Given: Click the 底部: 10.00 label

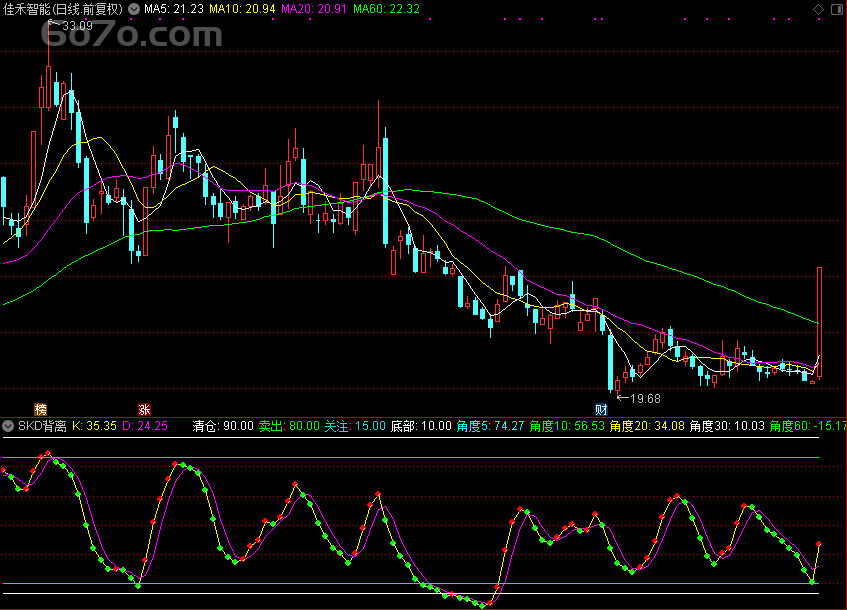Looking at the screenshot, I should tap(421, 426).
